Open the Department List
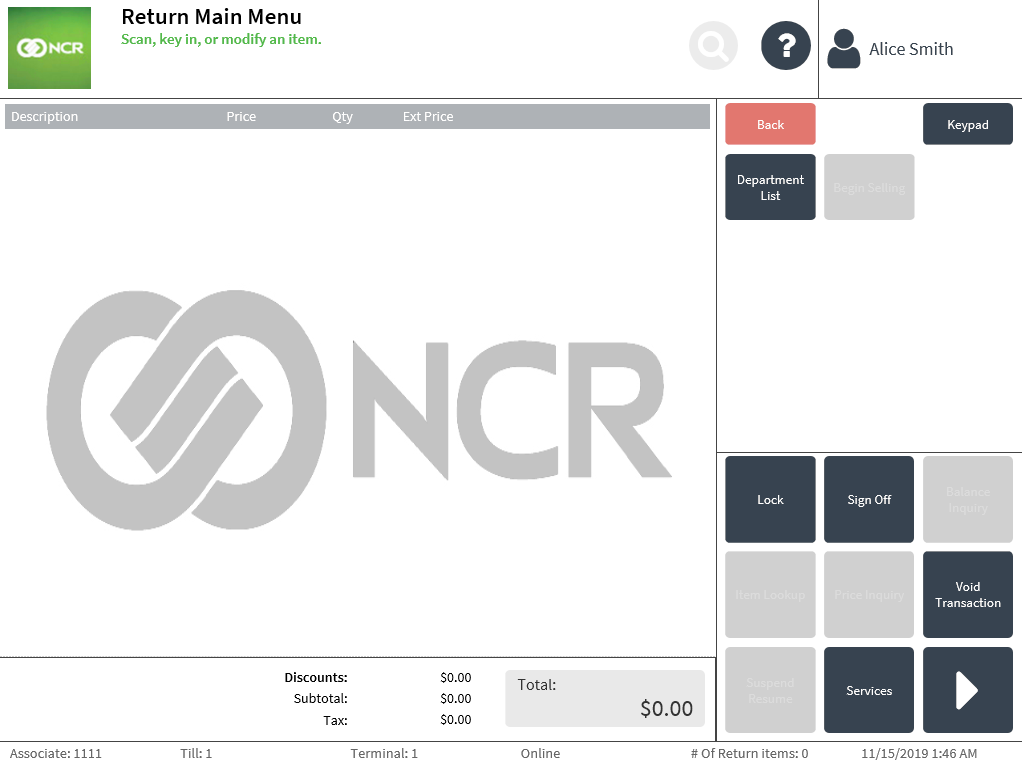This screenshot has width=1022, height=764. click(770, 187)
